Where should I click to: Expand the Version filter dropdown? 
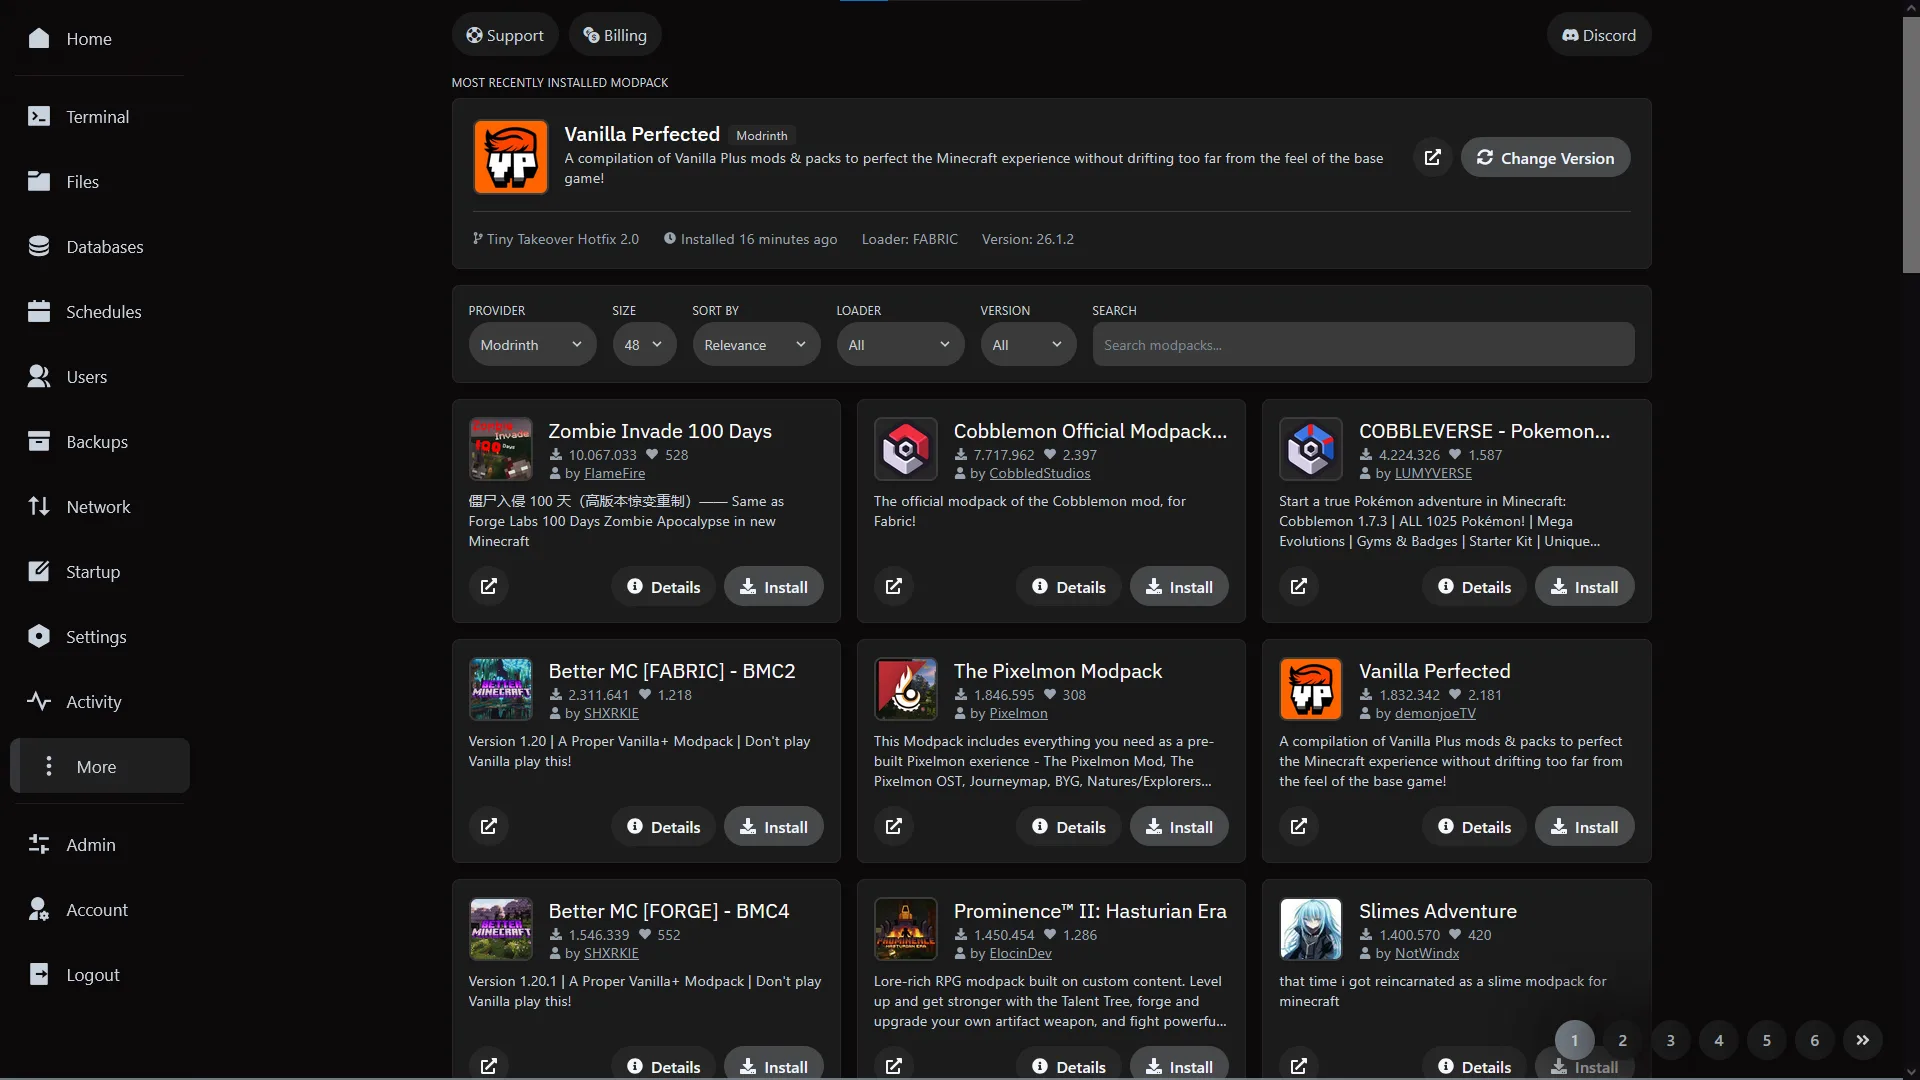click(1028, 344)
